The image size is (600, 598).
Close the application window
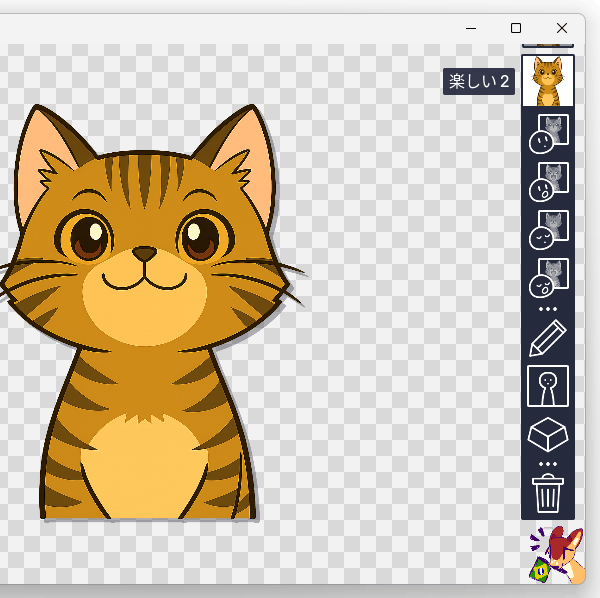562,28
